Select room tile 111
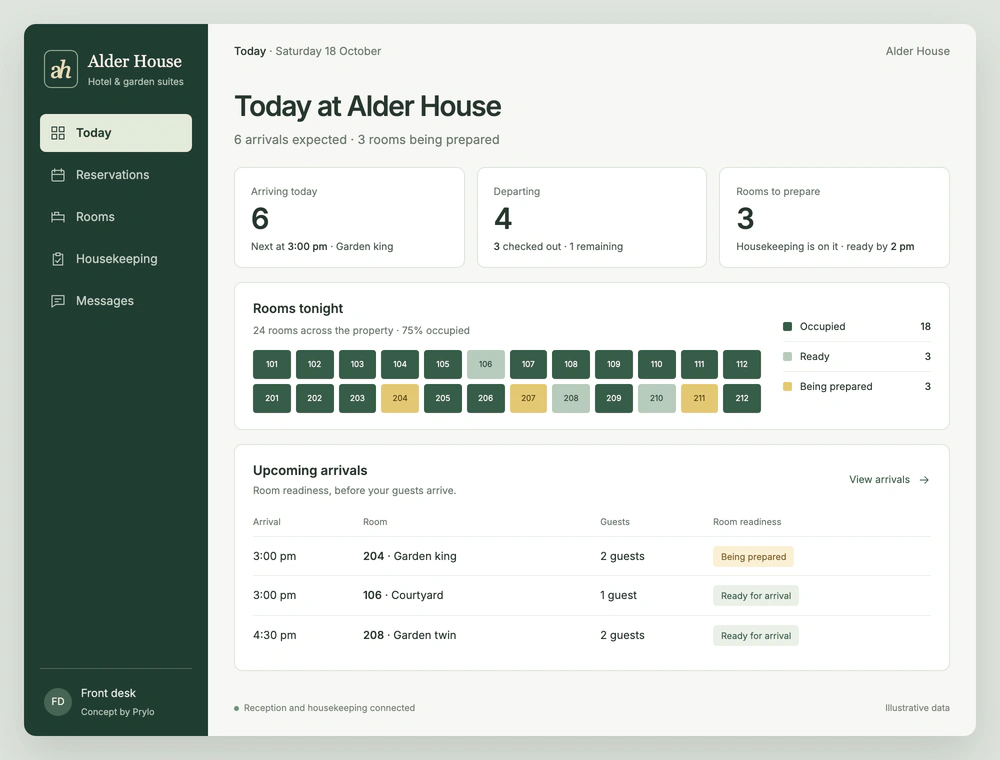Image resolution: width=1000 pixels, height=760 pixels. point(699,364)
